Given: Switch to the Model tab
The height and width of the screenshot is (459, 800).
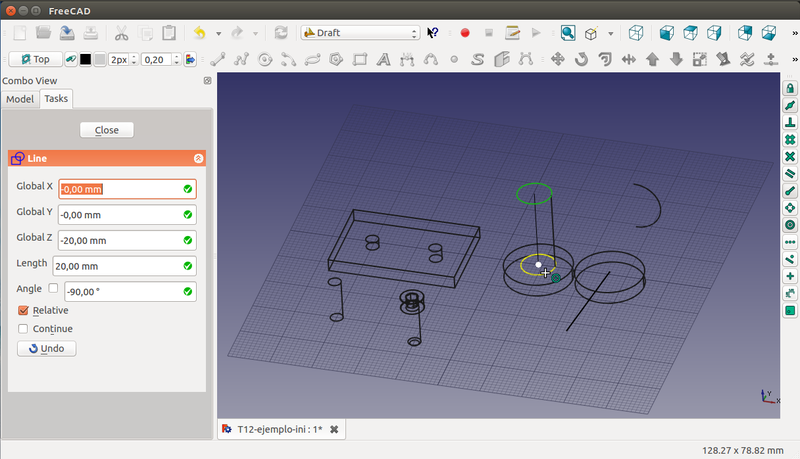Looking at the screenshot, I should tap(20, 99).
